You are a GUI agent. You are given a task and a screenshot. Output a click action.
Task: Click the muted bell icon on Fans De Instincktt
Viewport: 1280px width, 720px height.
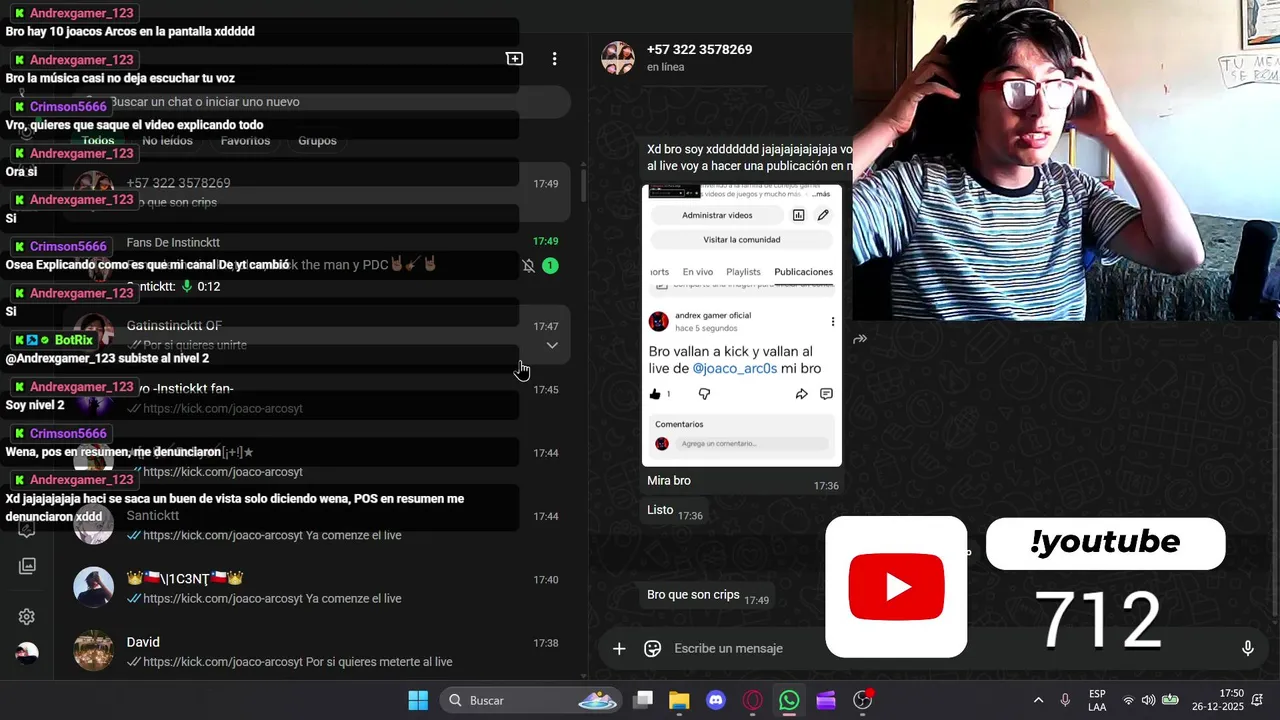click(528, 266)
